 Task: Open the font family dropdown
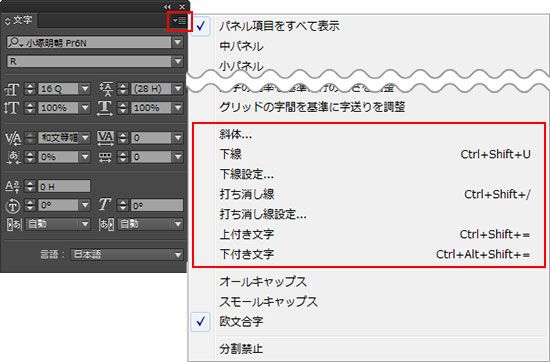[x=178, y=42]
